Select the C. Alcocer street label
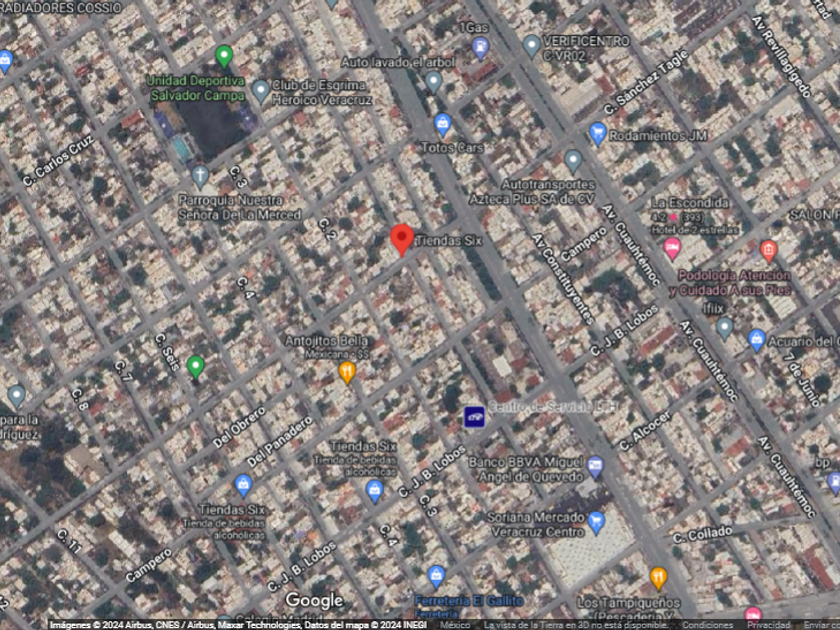 pos(645,431)
